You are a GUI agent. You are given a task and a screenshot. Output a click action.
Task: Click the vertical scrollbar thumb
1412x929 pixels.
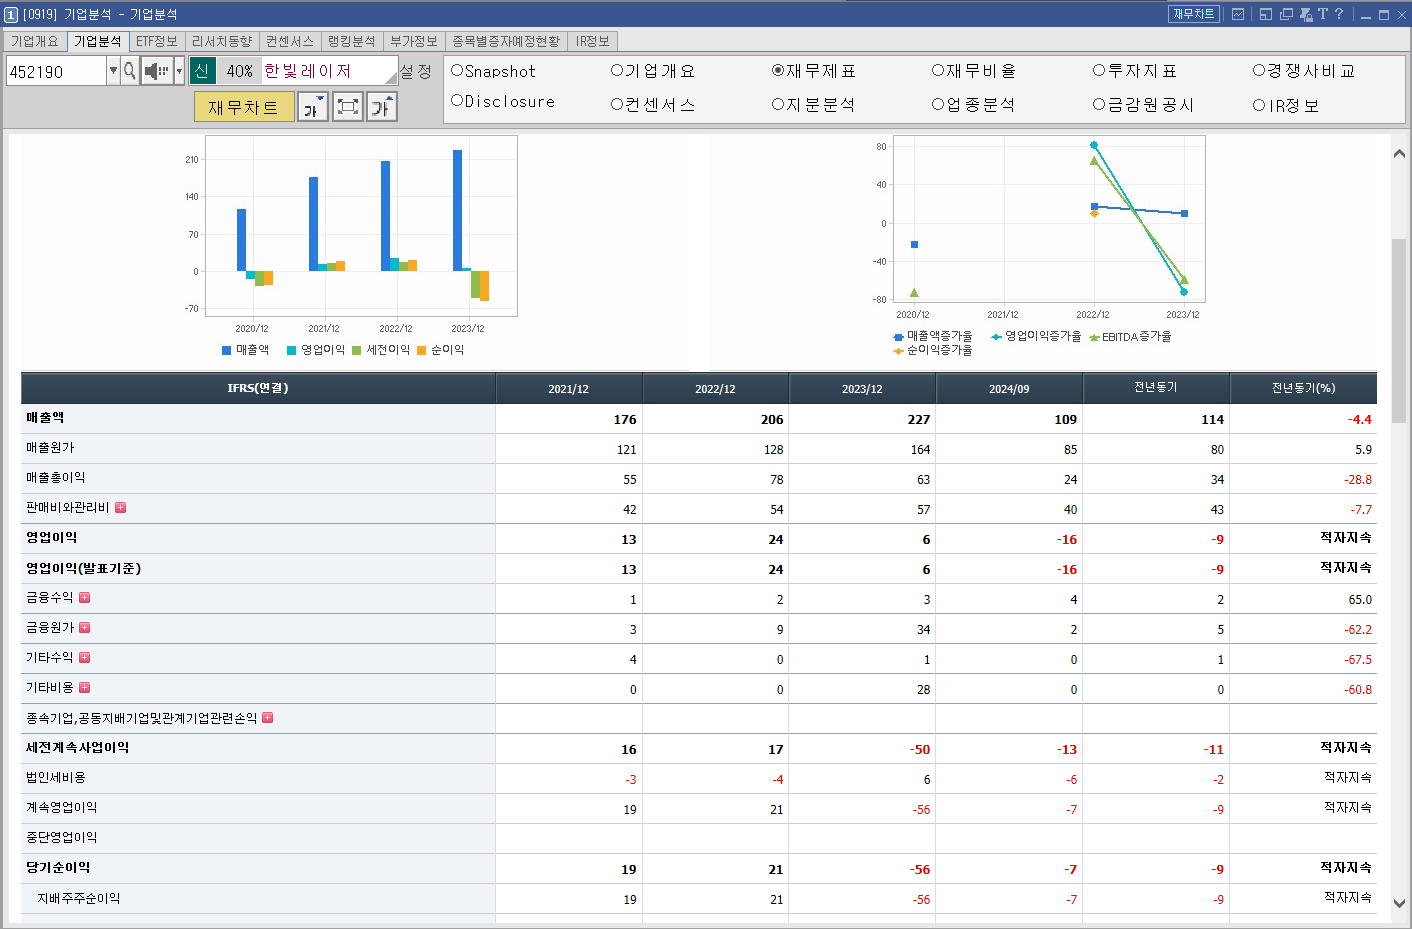coord(1399,330)
